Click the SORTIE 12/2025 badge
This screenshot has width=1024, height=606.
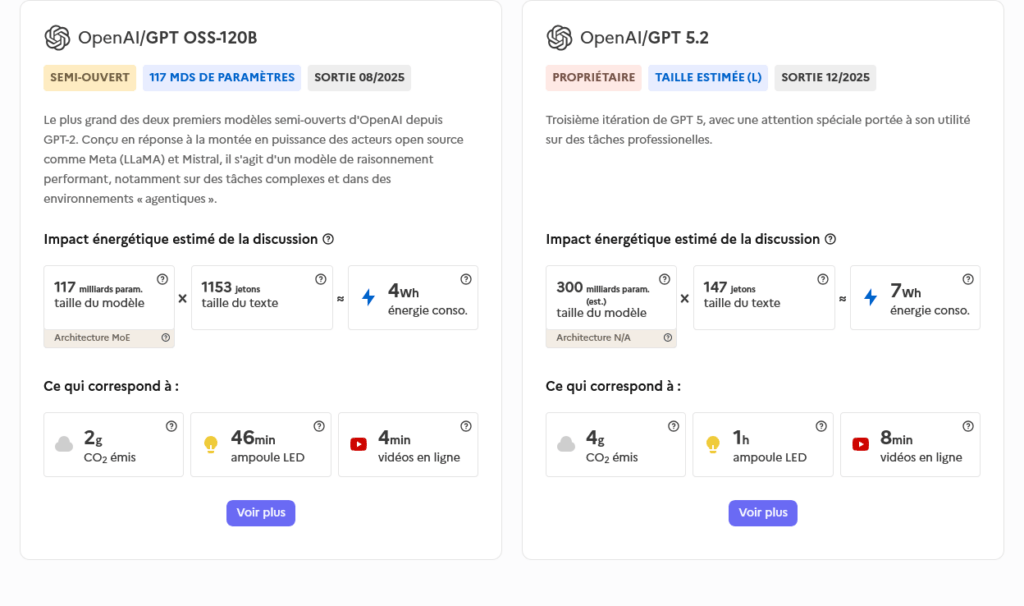[825, 78]
